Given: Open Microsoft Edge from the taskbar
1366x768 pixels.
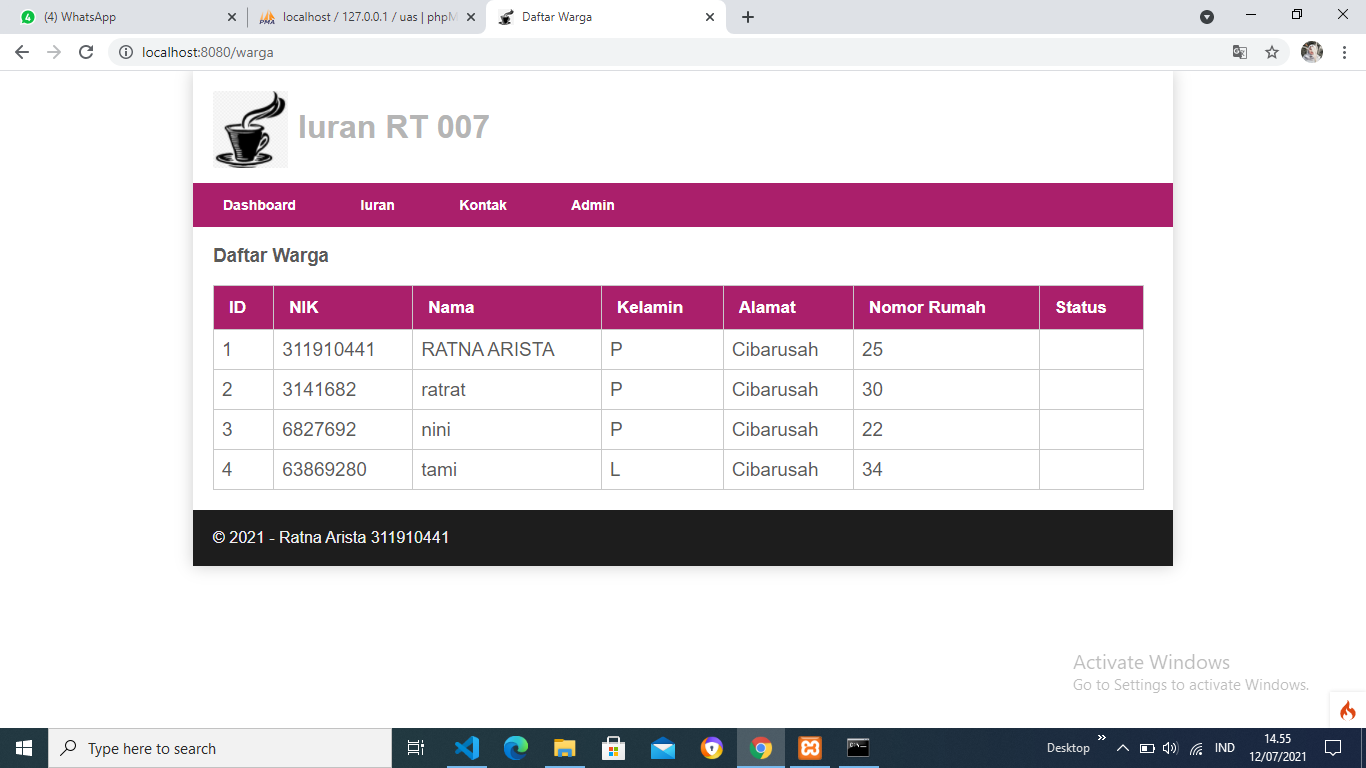Looking at the screenshot, I should [515, 747].
